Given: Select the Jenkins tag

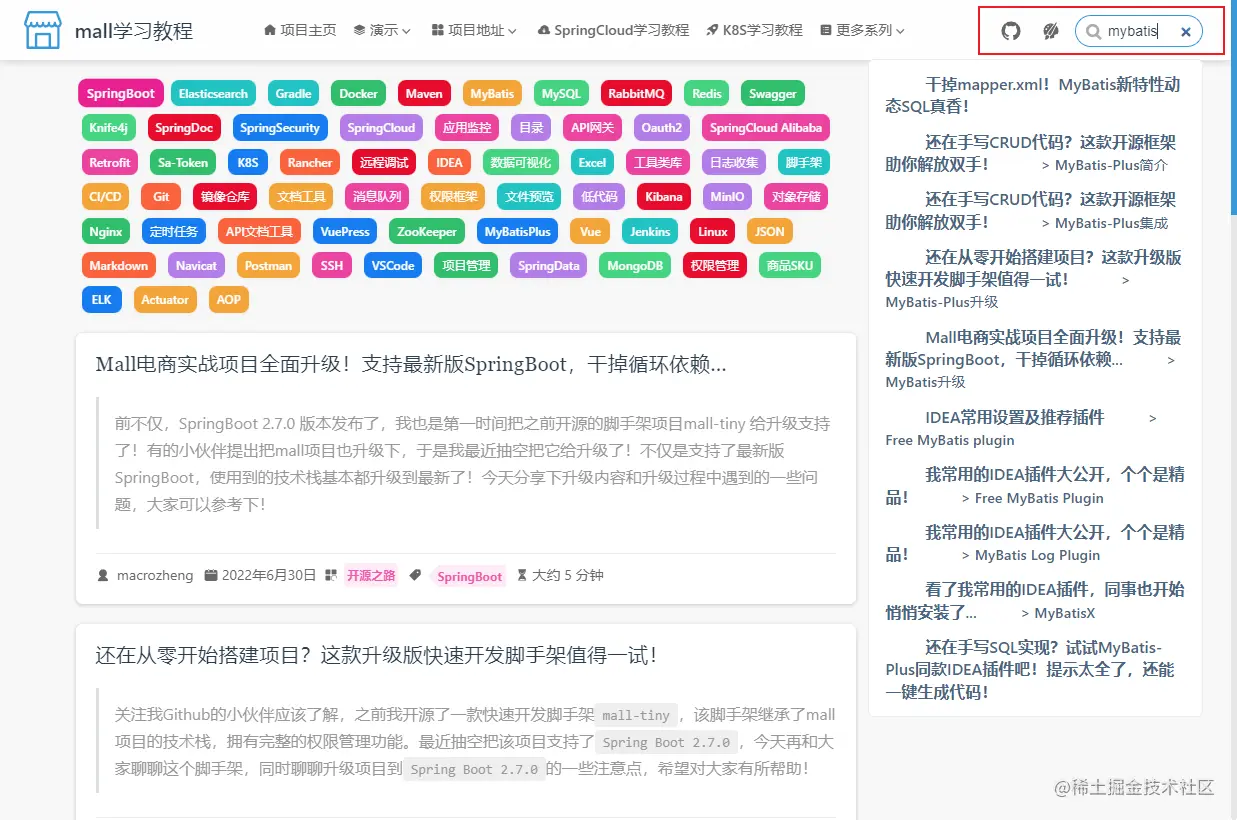Looking at the screenshot, I should [650, 231].
